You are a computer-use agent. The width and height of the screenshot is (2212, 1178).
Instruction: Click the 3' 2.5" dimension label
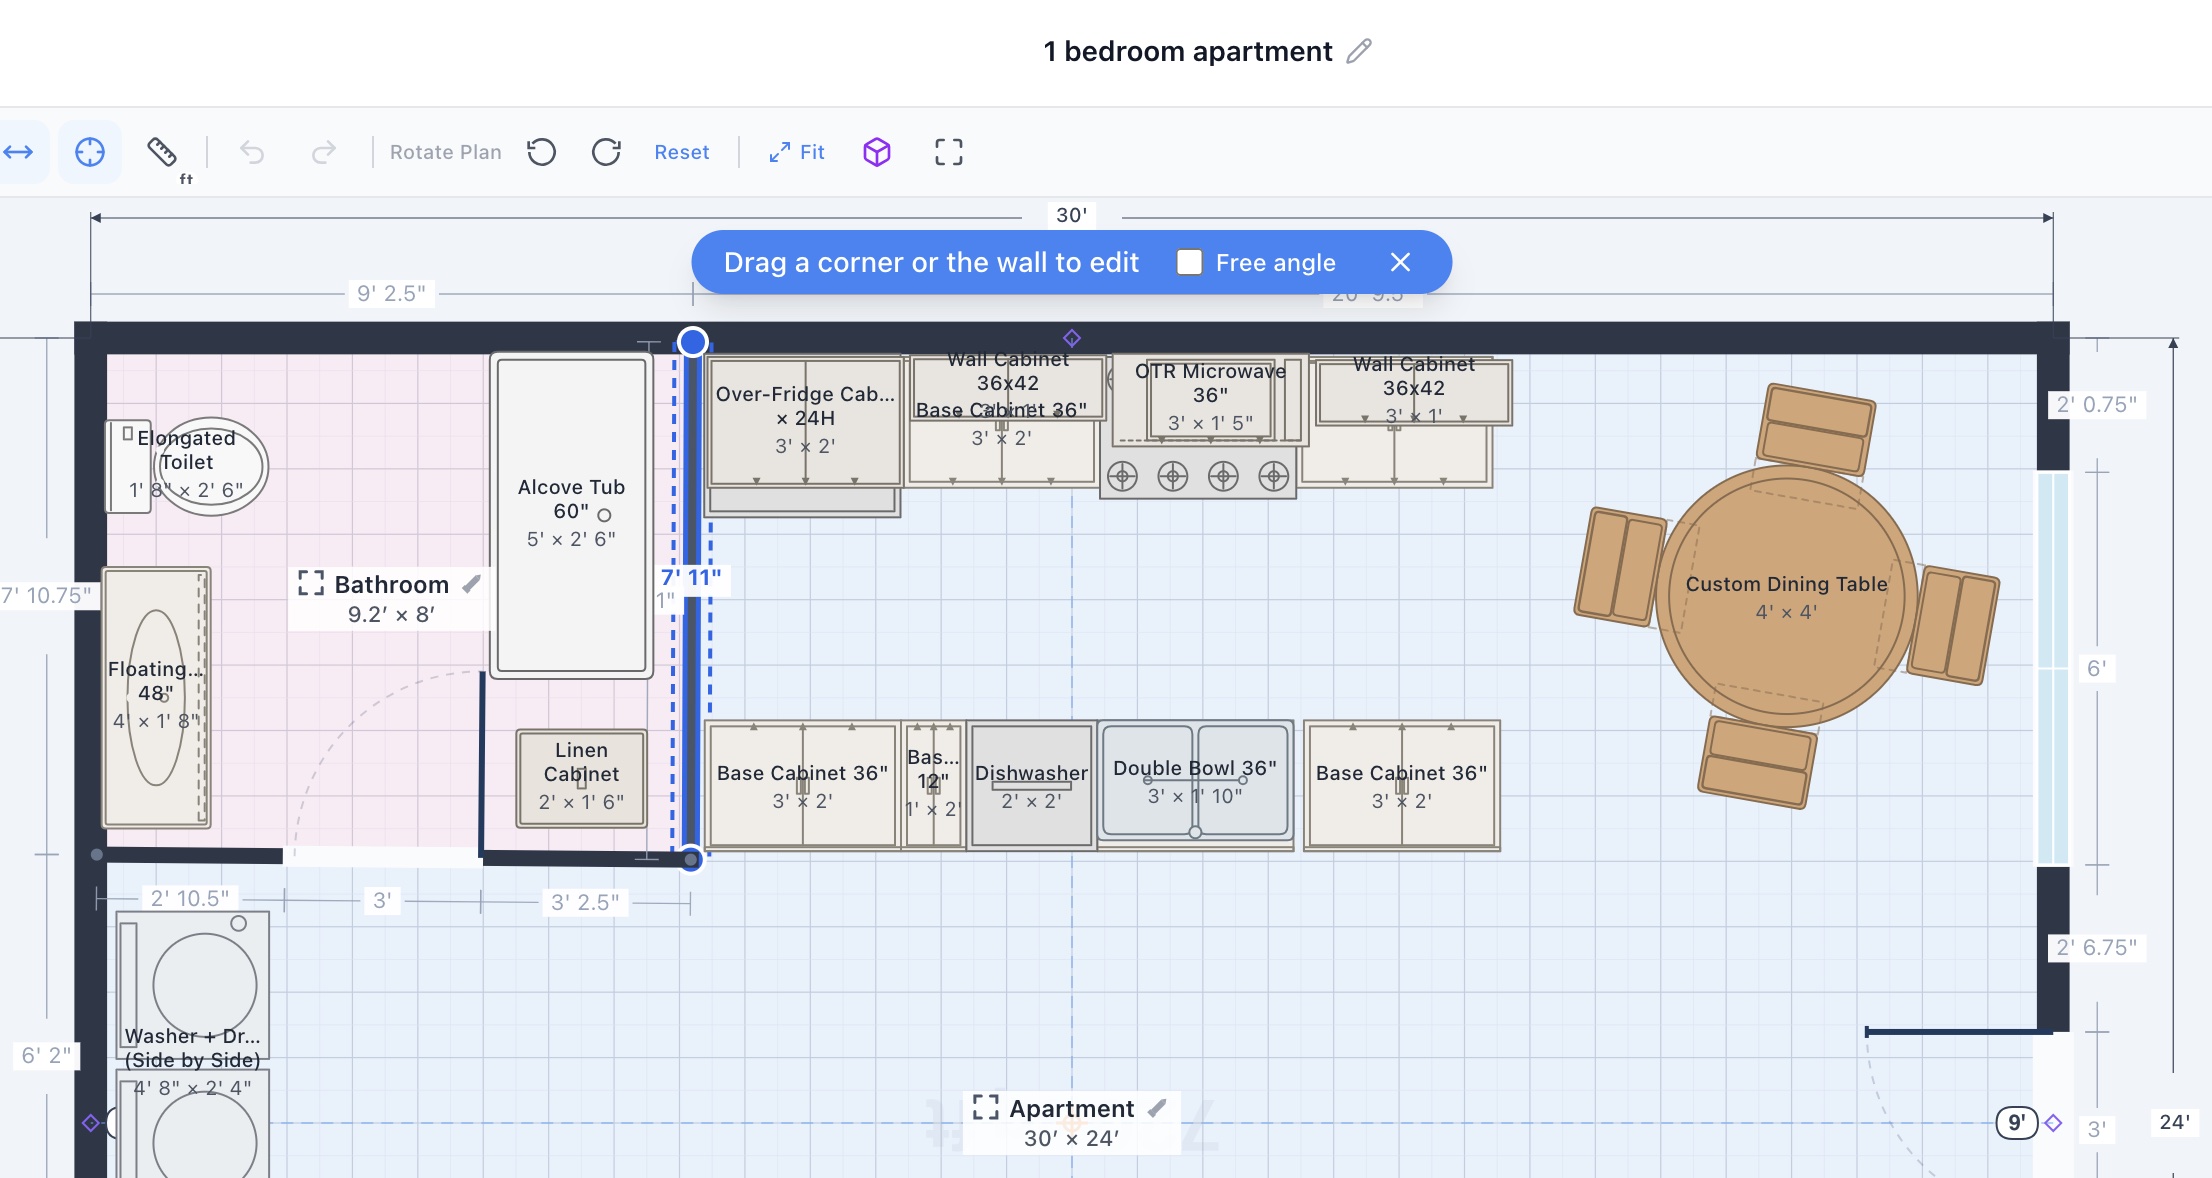pyautogui.click(x=585, y=902)
